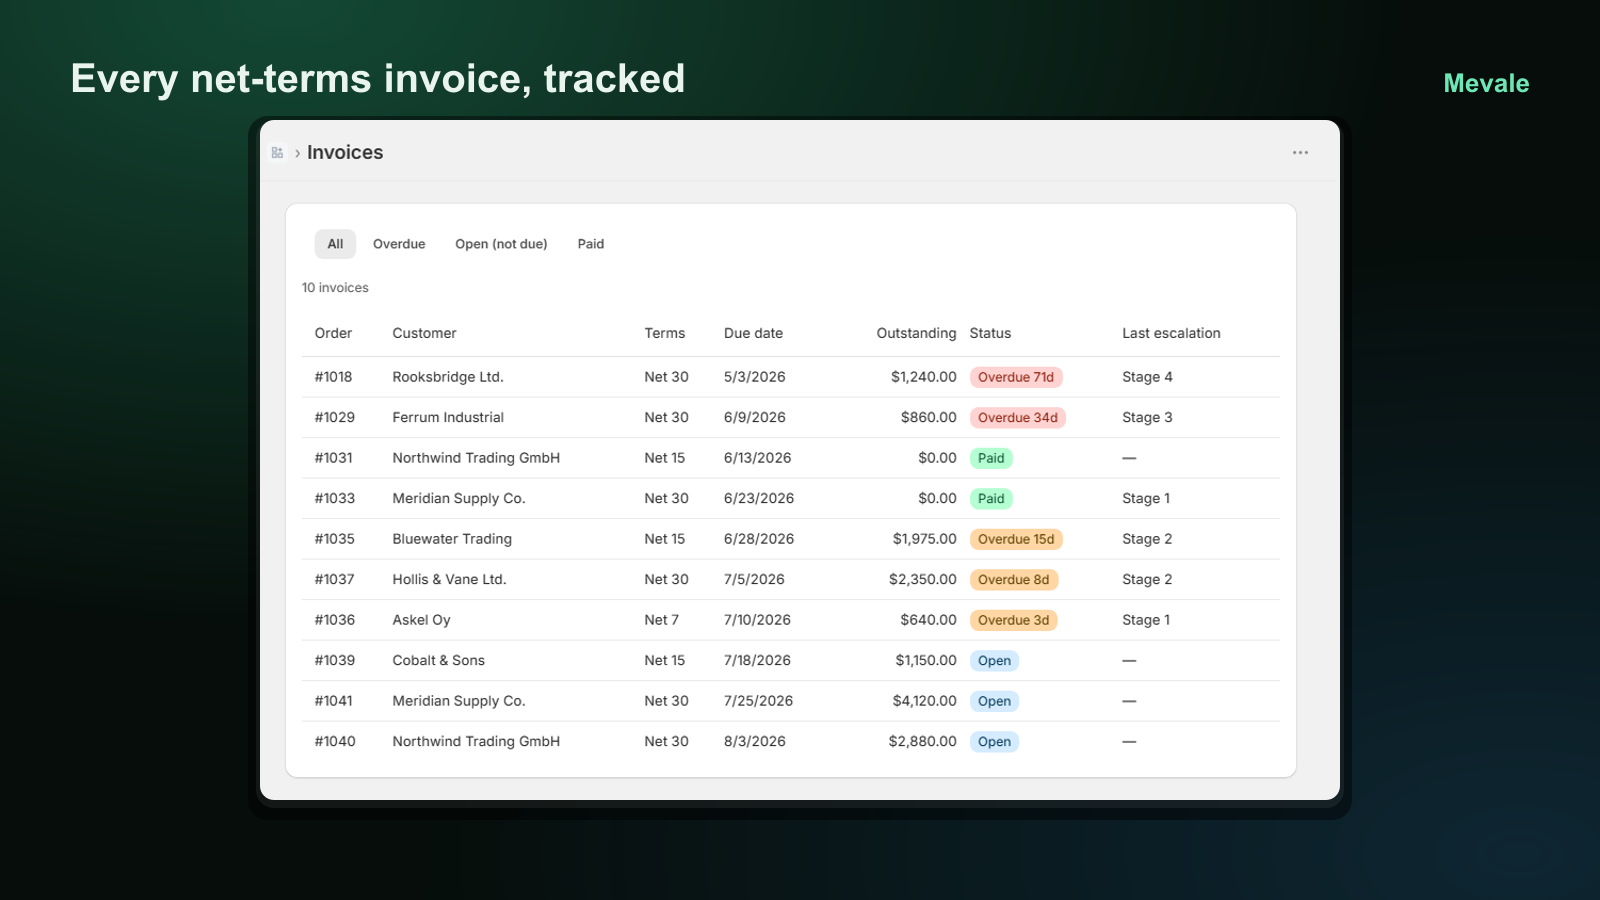Open order #1036
Image resolution: width=1600 pixels, height=900 pixels.
coord(335,620)
